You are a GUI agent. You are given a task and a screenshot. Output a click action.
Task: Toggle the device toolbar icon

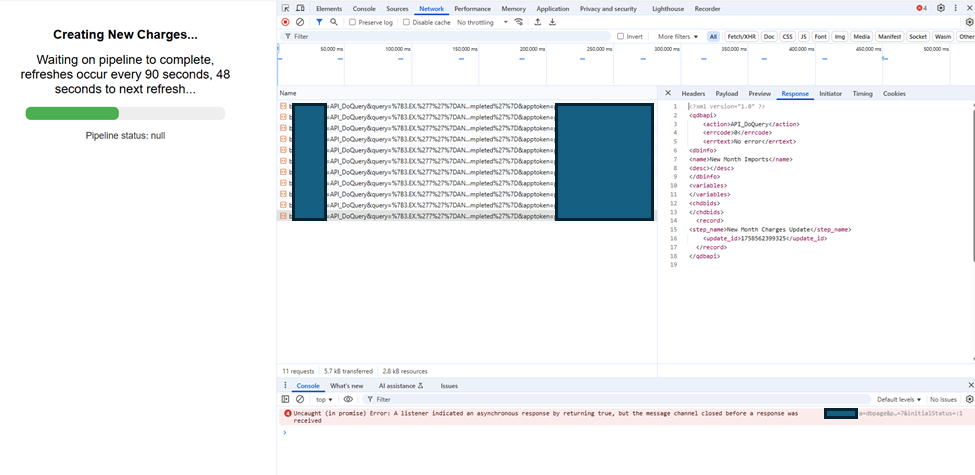click(x=299, y=8)
